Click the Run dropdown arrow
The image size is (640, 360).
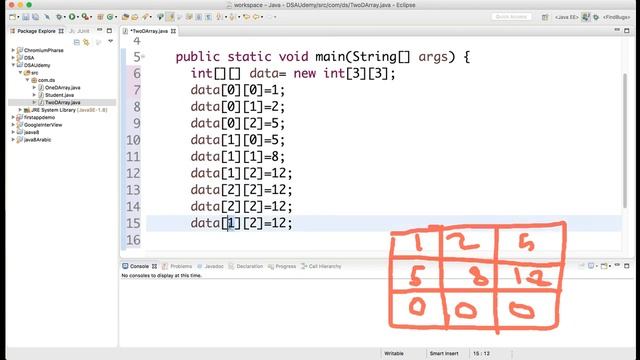pos(78,17)
